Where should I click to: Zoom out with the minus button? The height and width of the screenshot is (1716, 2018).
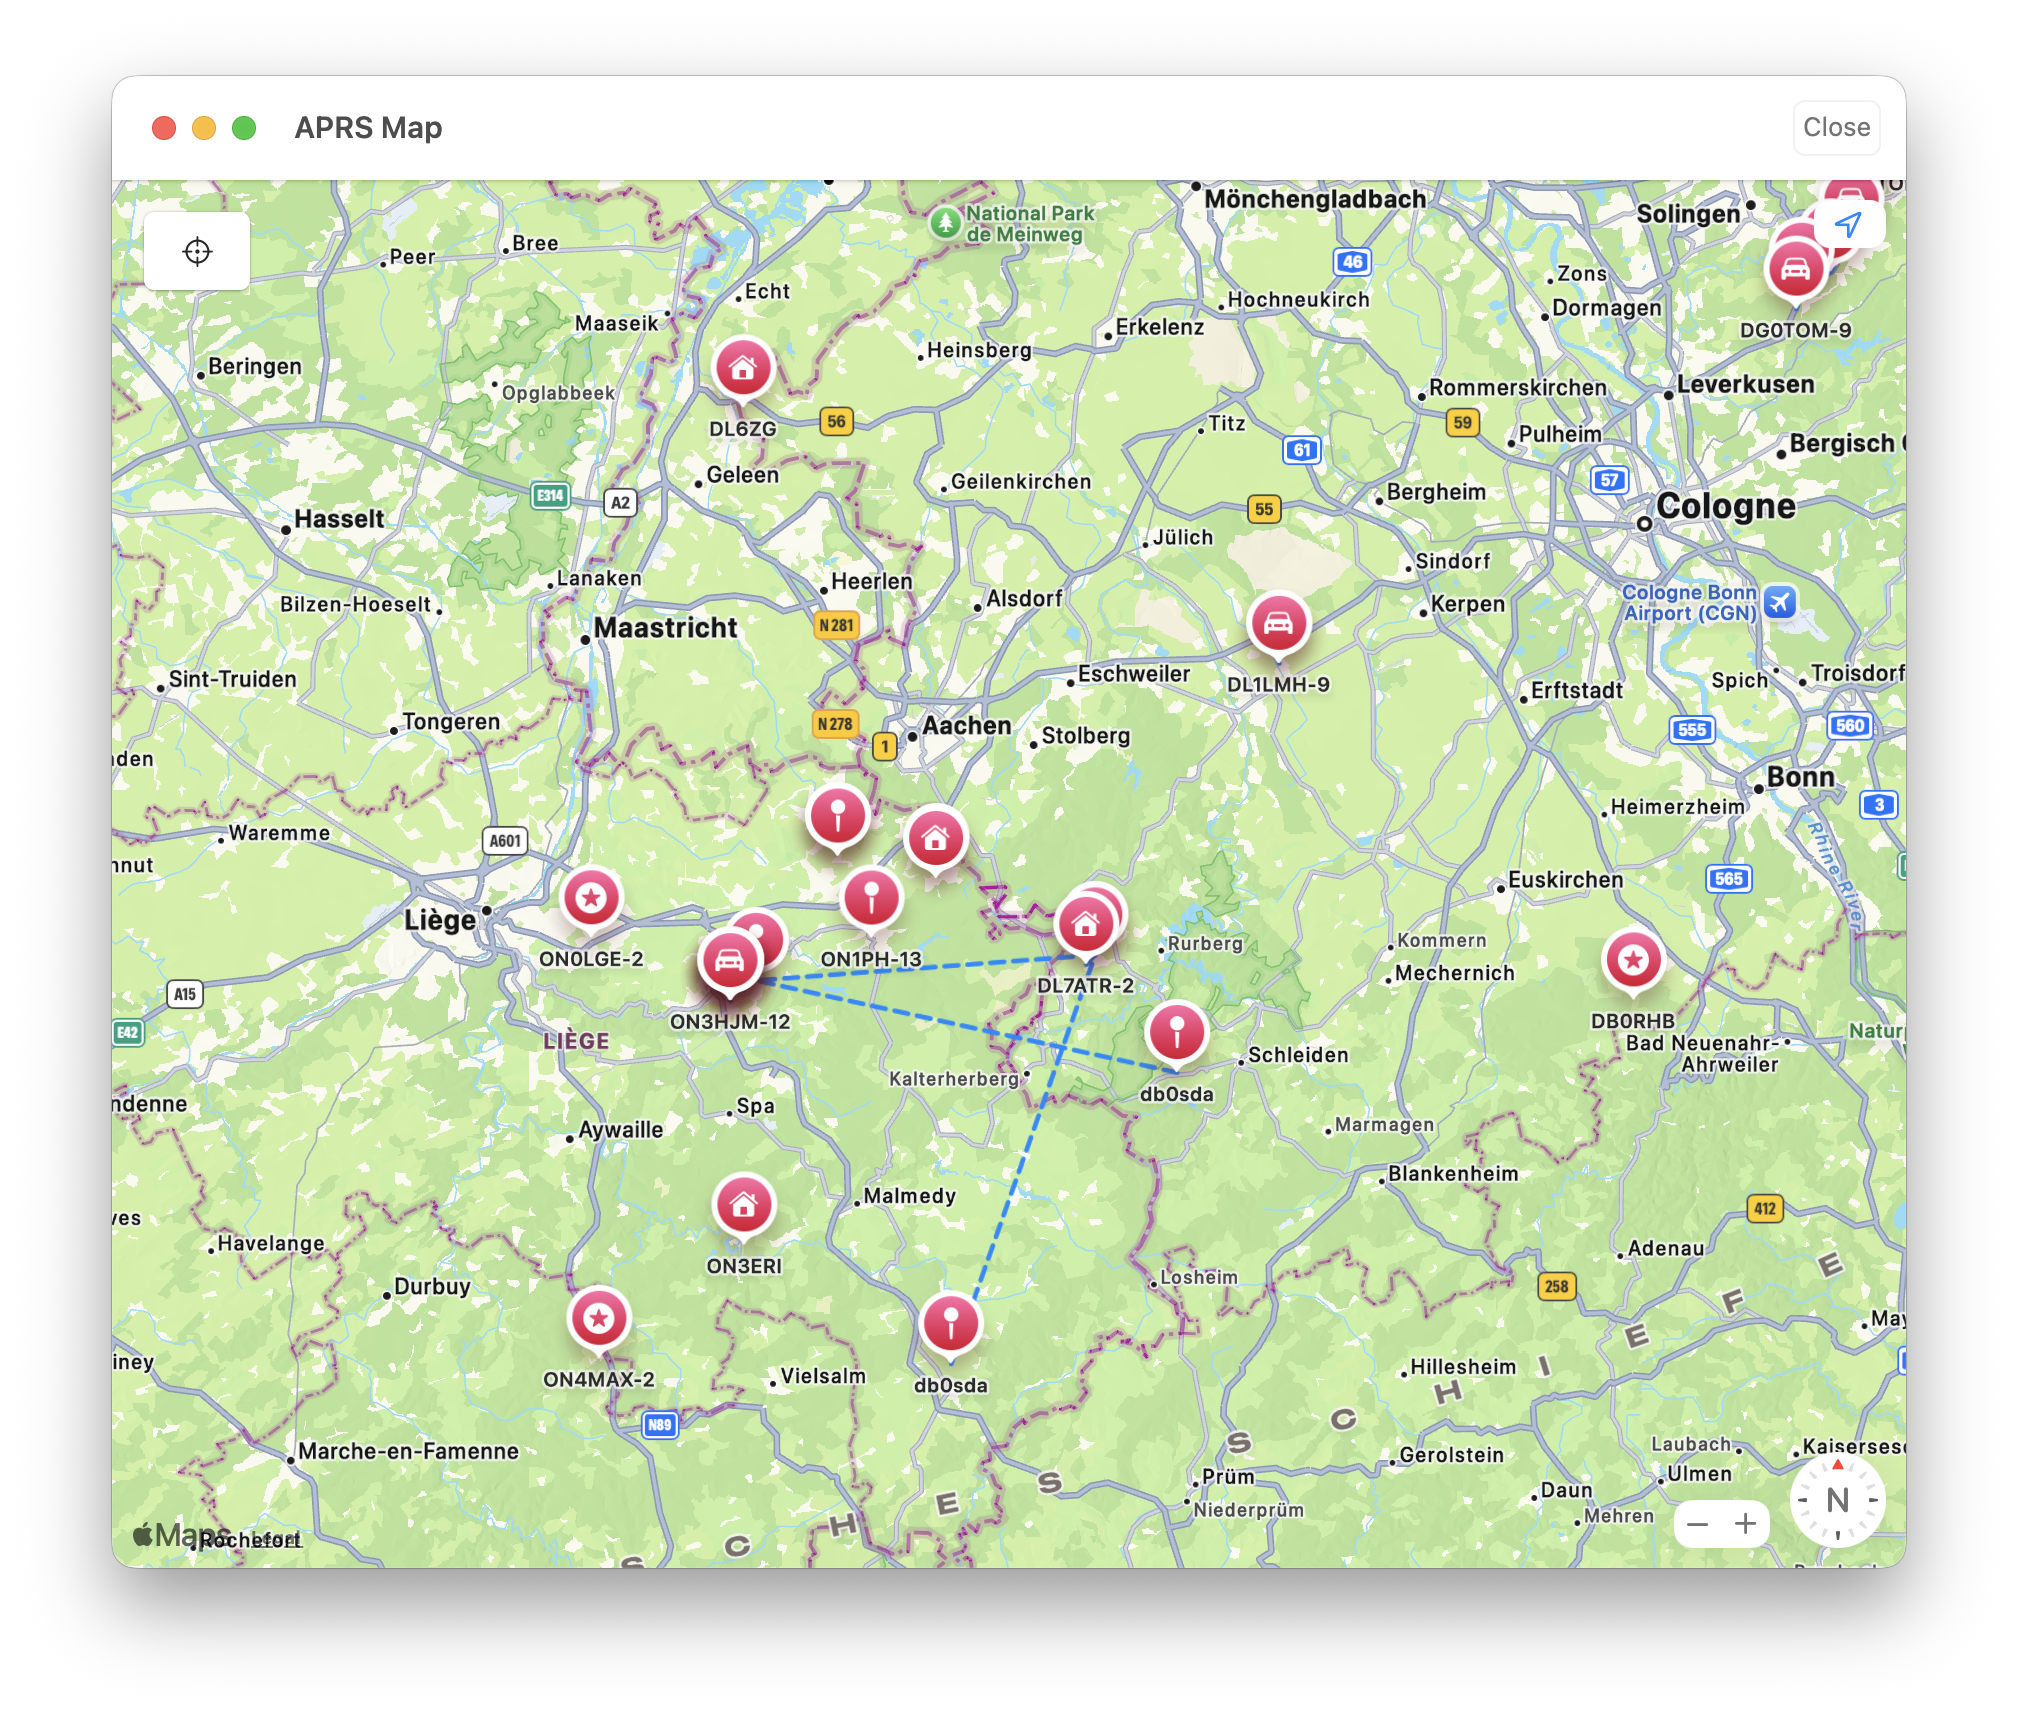point(1698,1525)
